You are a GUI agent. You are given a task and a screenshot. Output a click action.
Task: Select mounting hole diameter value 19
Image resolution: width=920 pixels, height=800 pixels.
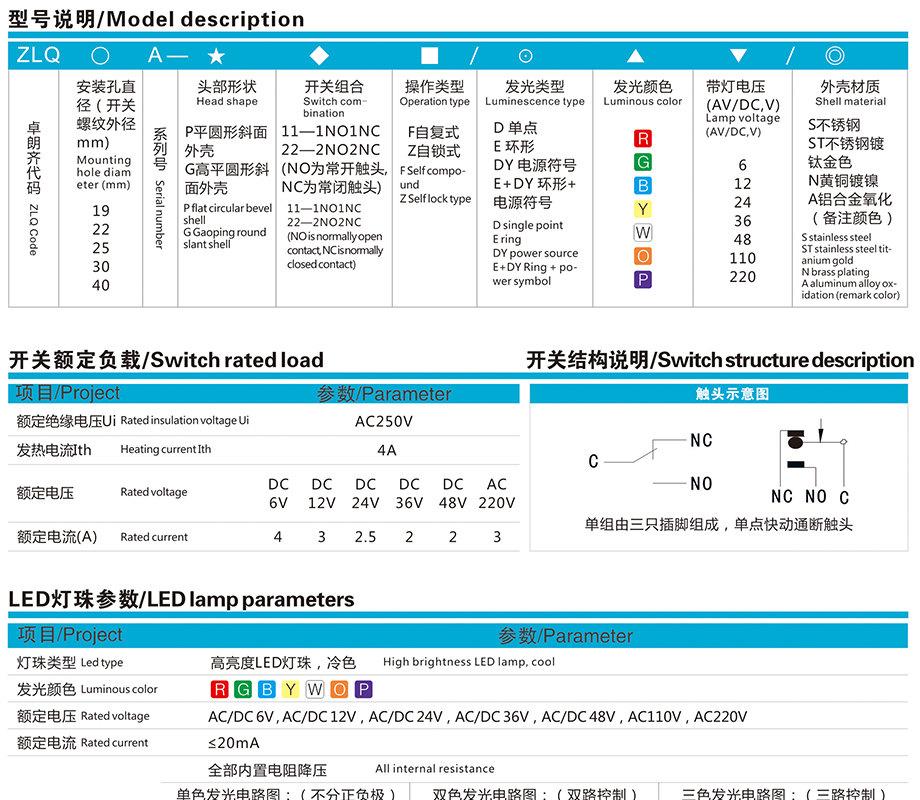[101, 211]
